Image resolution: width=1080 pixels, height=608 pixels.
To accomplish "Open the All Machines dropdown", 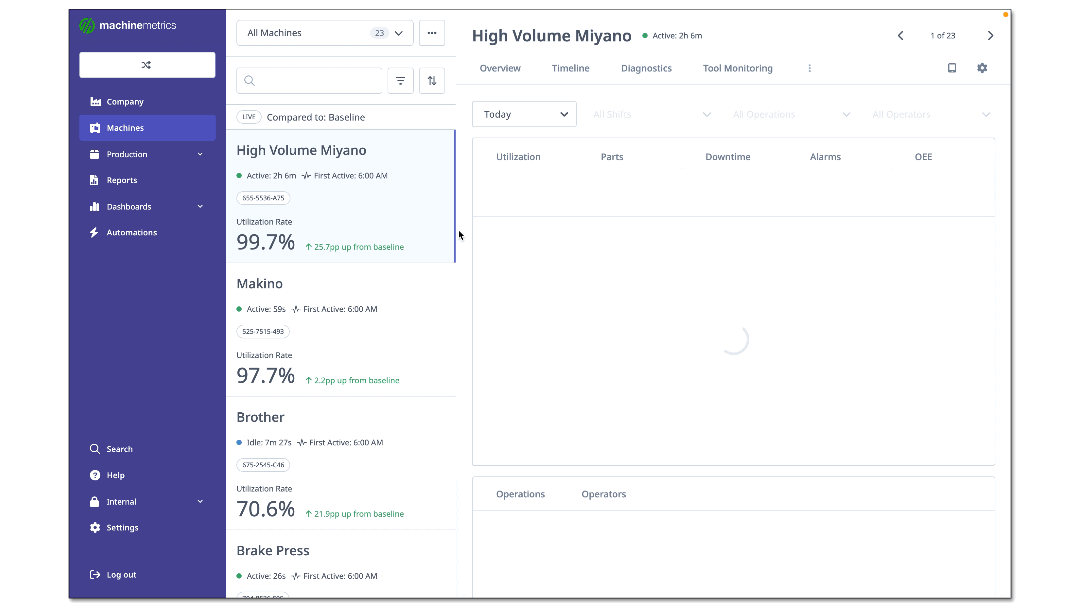I will (324, 33).
